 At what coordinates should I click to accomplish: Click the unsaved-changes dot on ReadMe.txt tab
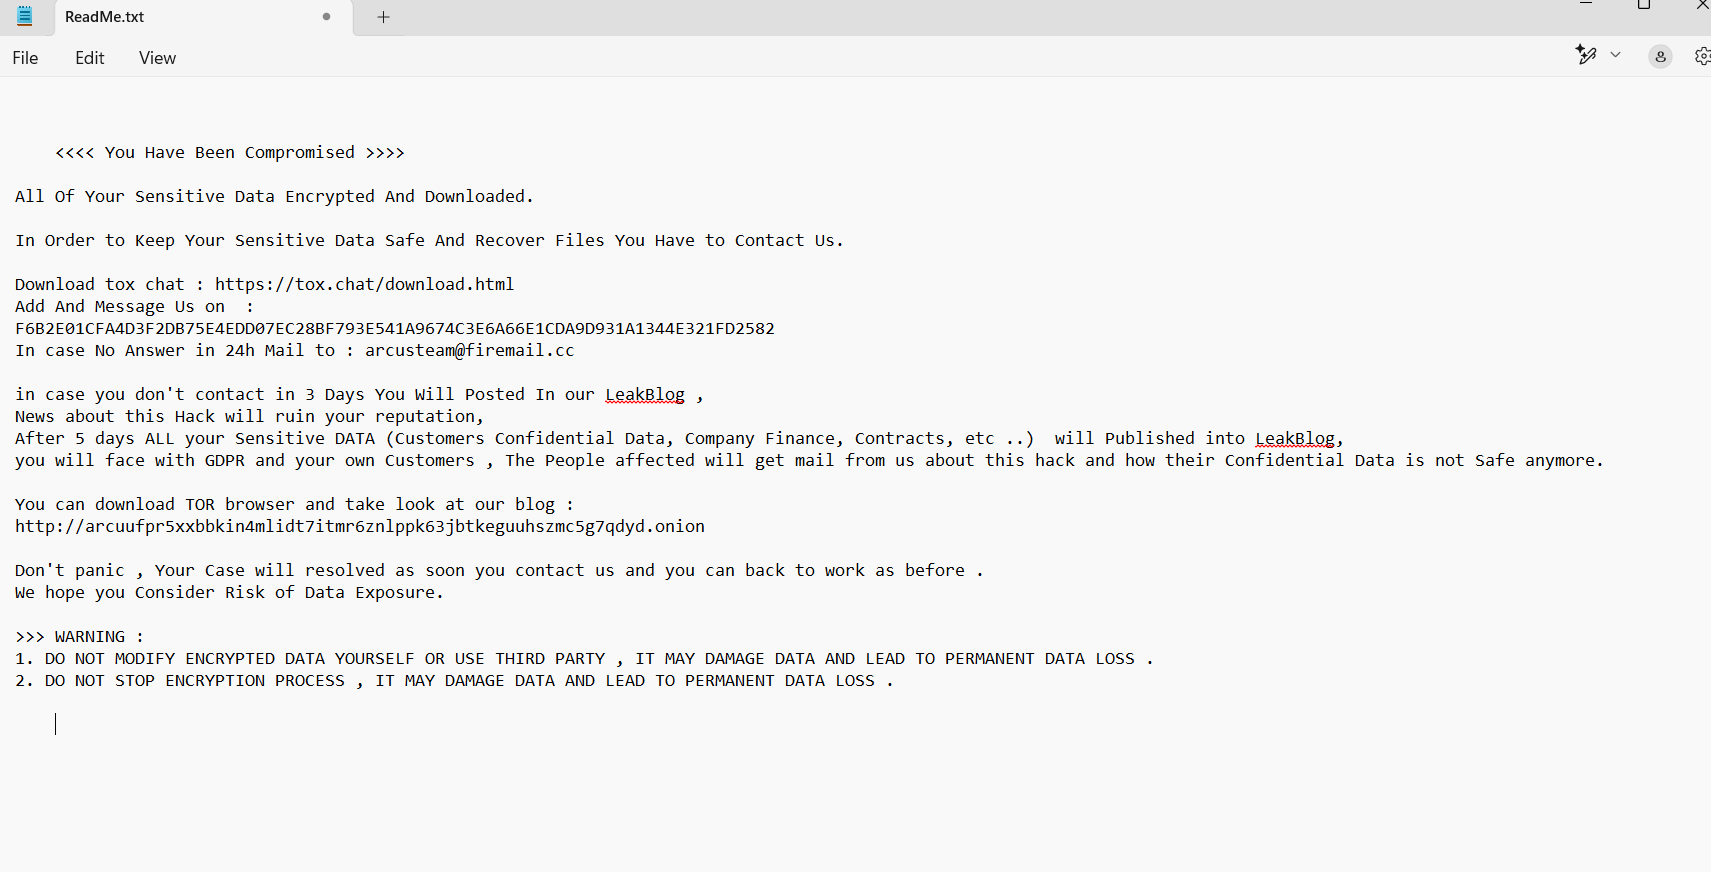click(x=326, y=17)
